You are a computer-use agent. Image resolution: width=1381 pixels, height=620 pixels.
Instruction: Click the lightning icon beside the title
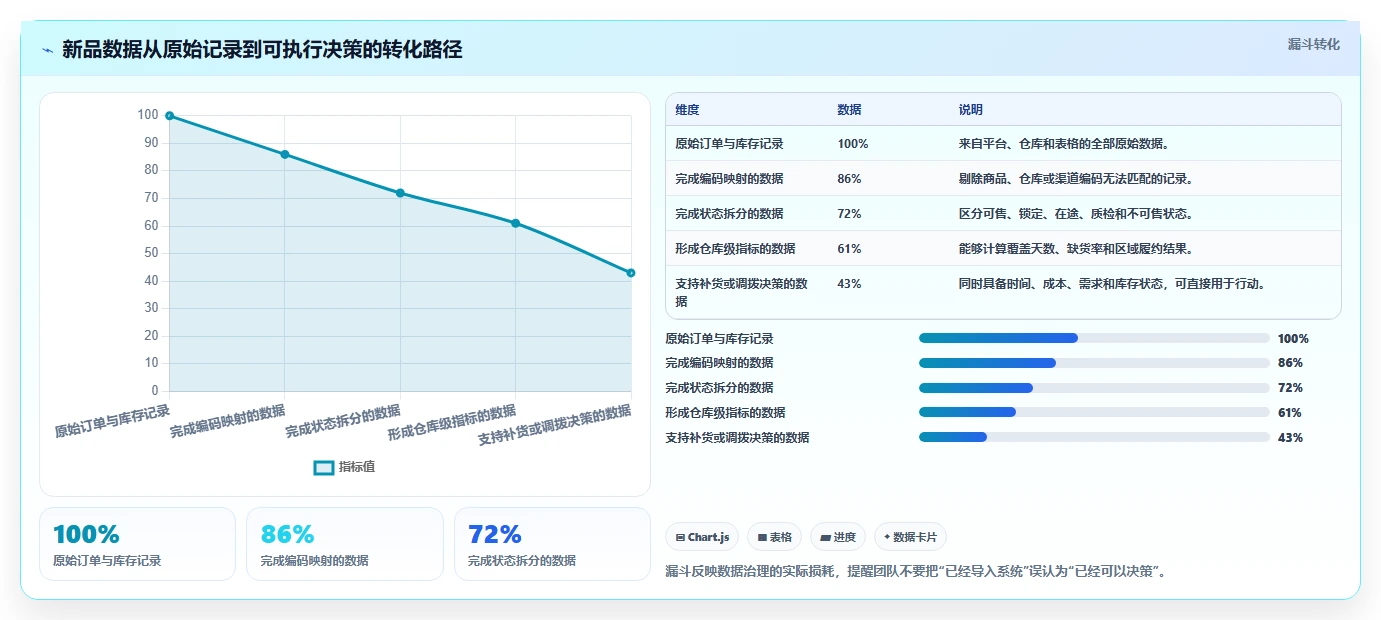coord(48,50)
